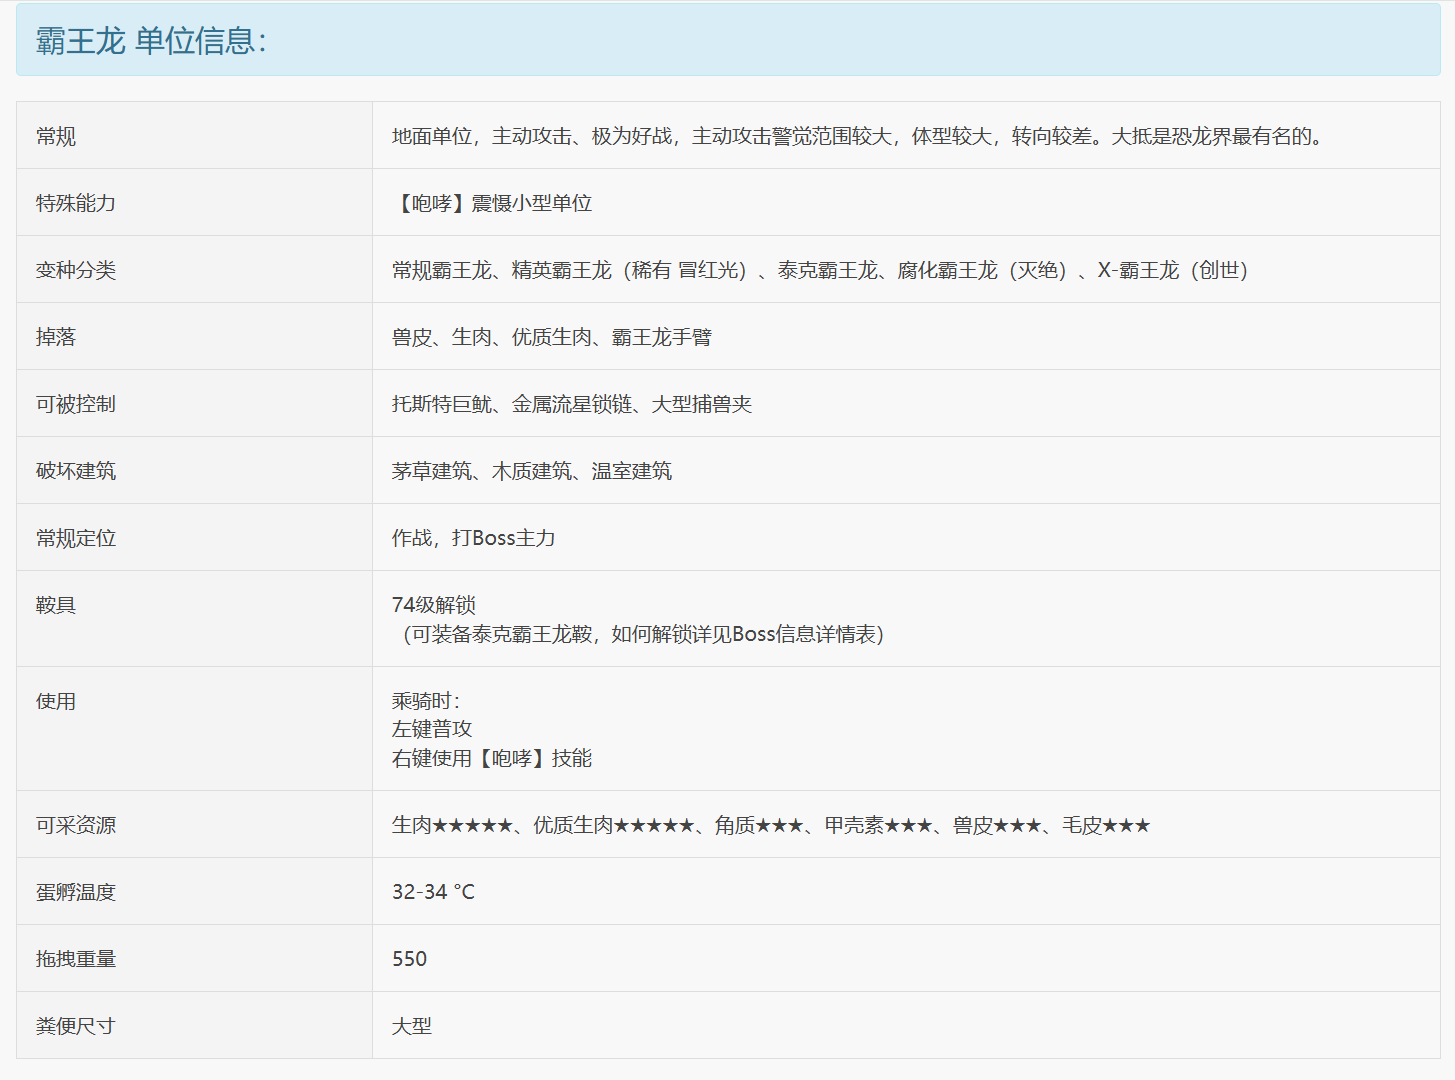The width and height of the screenshot is (1455, 1080).
Task: Click the 550 拖拽重量 value
Action: (410, 959)
